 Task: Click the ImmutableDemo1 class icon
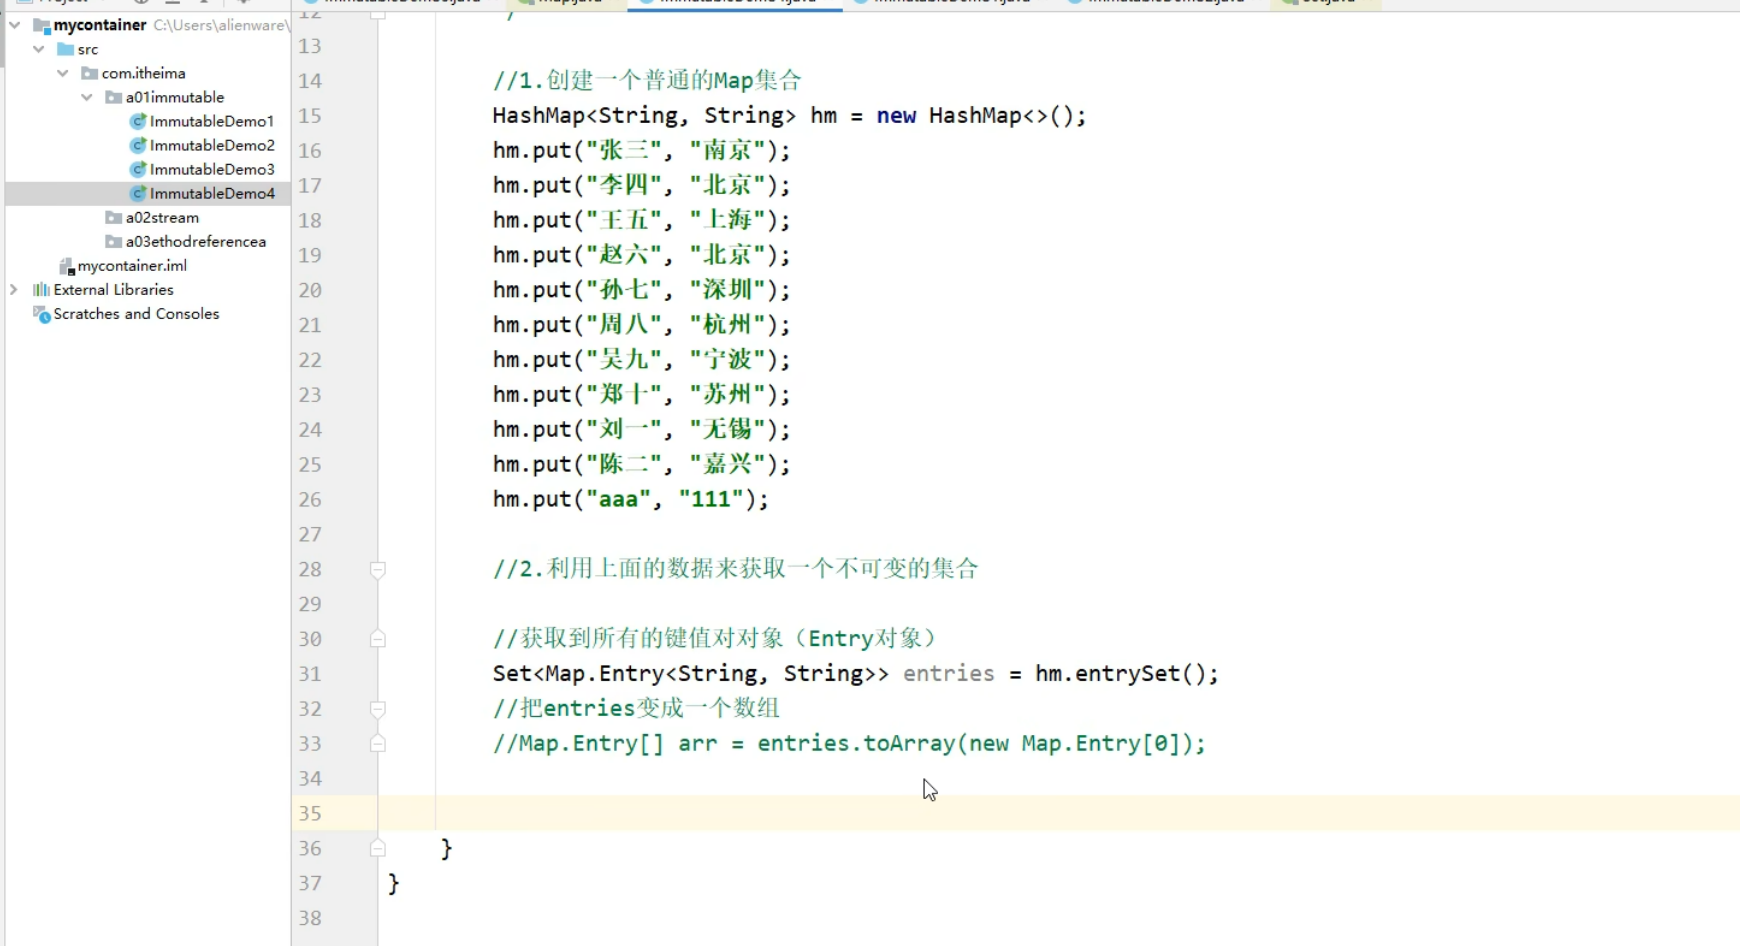[138, 121]
